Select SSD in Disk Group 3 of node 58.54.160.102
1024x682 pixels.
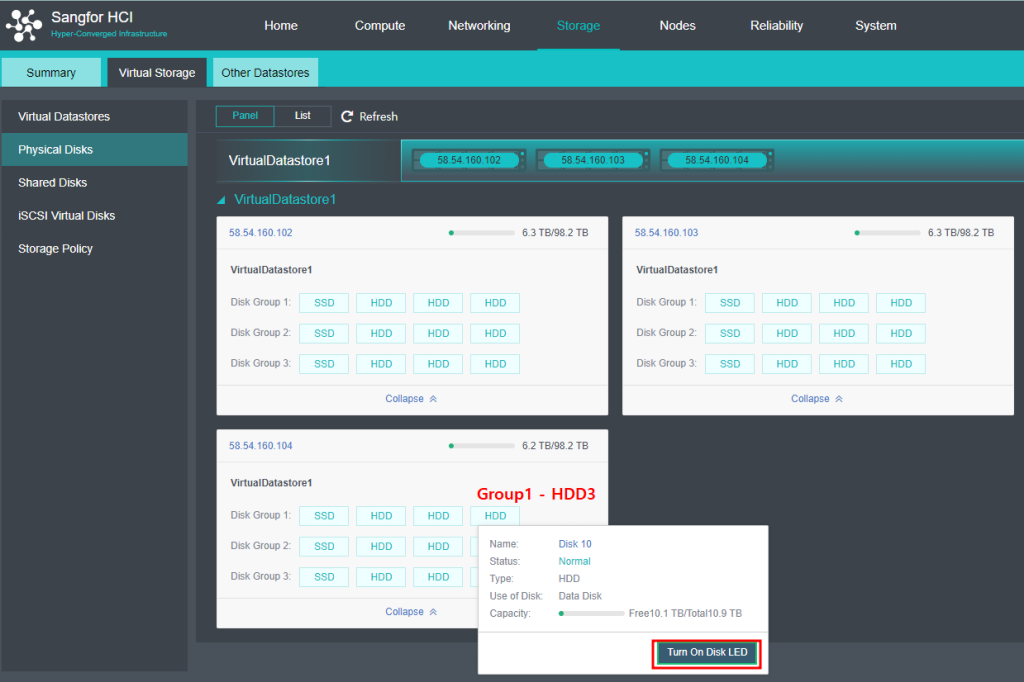(x=324, y=364)
